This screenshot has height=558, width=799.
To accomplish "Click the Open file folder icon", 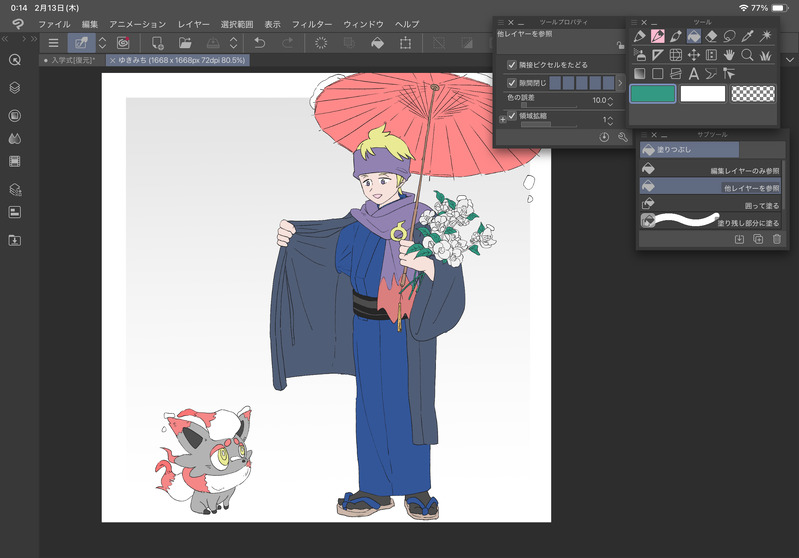I will (185, 43).
